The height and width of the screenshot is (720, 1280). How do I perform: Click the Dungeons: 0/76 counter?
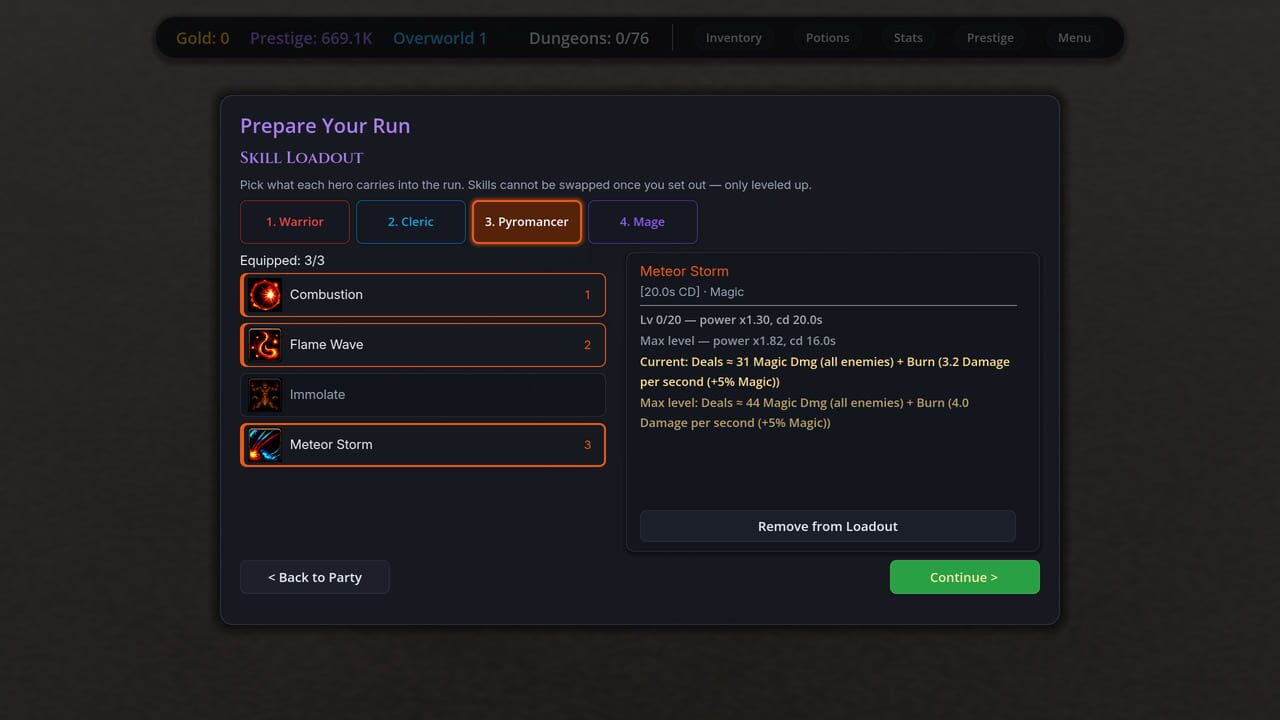tap(589, 38)
